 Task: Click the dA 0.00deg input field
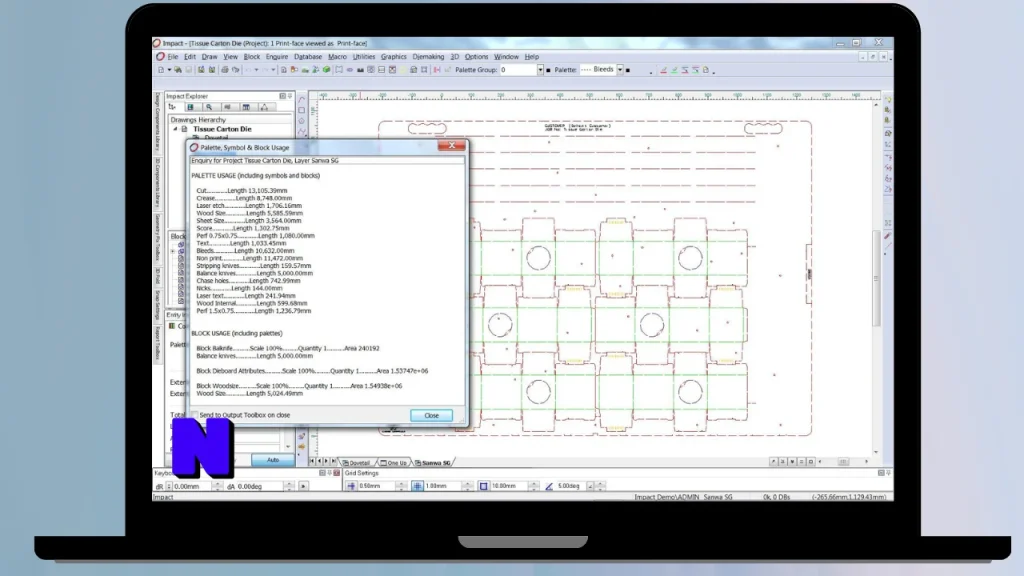(260, 486)
